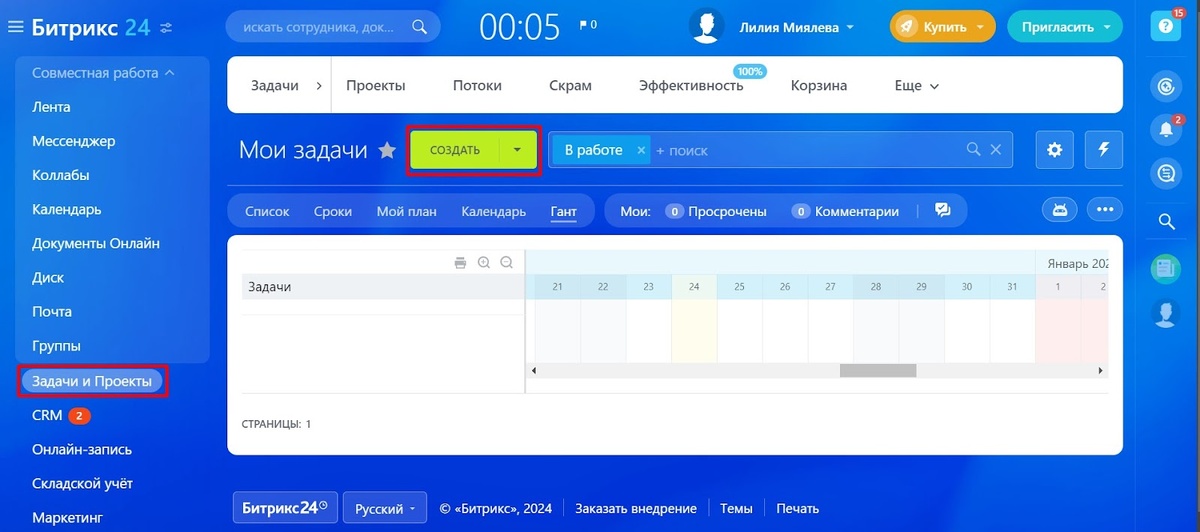Open the CoPilot swirl icon in right panel
1200x532 pixels.
point(1165,87)
